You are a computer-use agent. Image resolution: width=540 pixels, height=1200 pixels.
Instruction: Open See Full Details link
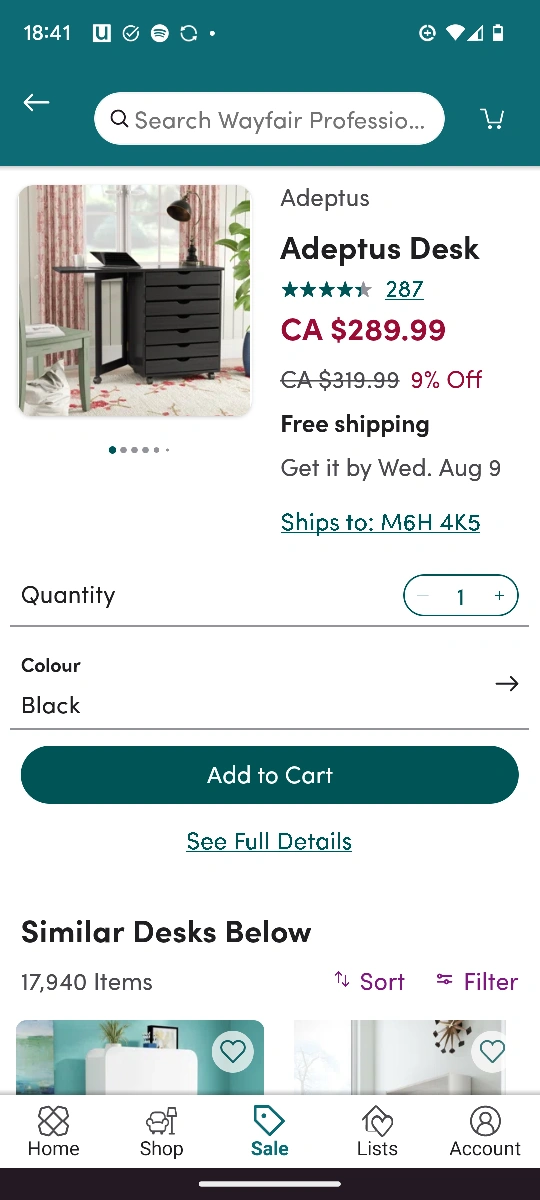point(269,841)
